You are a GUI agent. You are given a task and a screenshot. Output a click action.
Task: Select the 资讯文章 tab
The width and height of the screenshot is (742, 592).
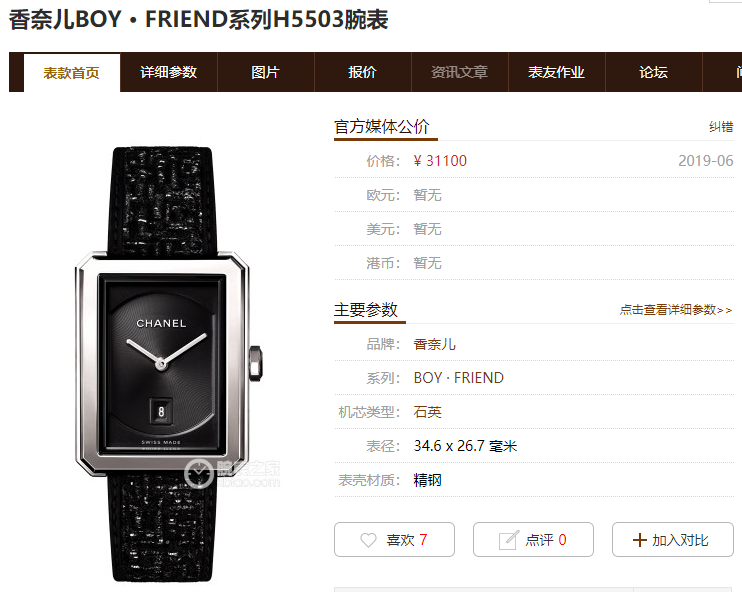point(459,72)
